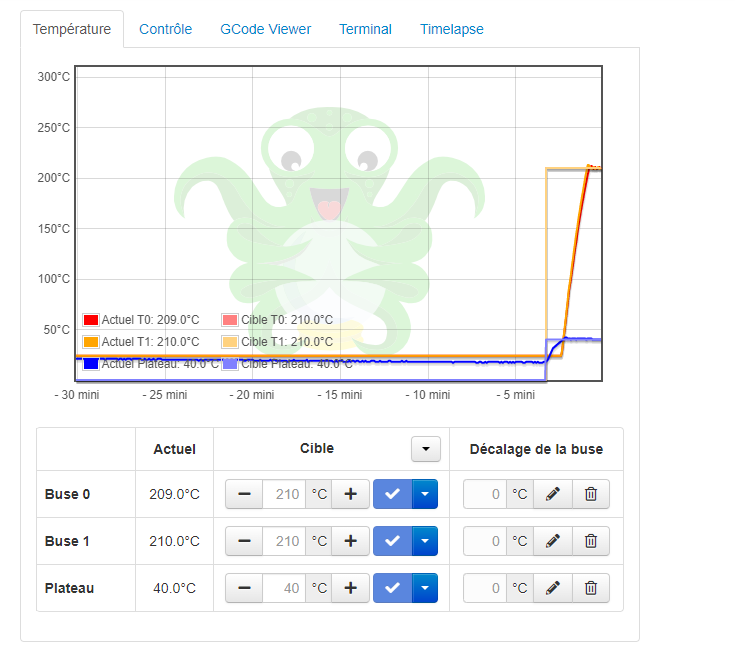Toggle Cible T0 pink legend swatch
The height and width of the screenshot is (665, 735).
point(230,320)
